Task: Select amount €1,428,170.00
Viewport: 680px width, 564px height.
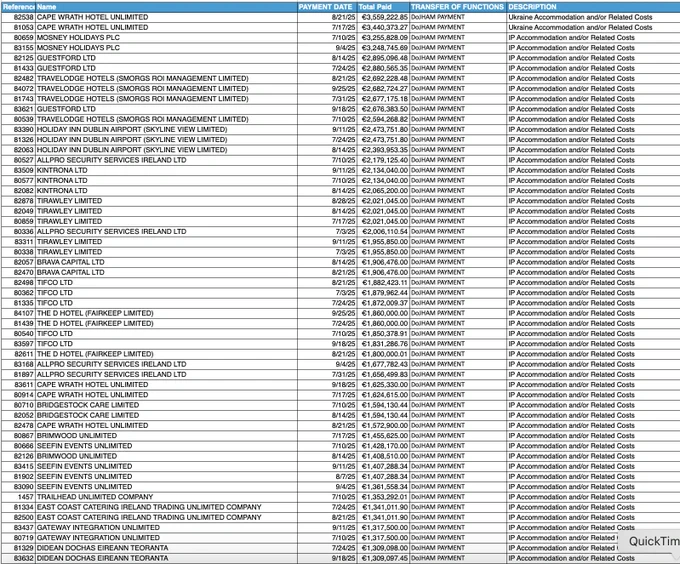Action: (385, 446)
